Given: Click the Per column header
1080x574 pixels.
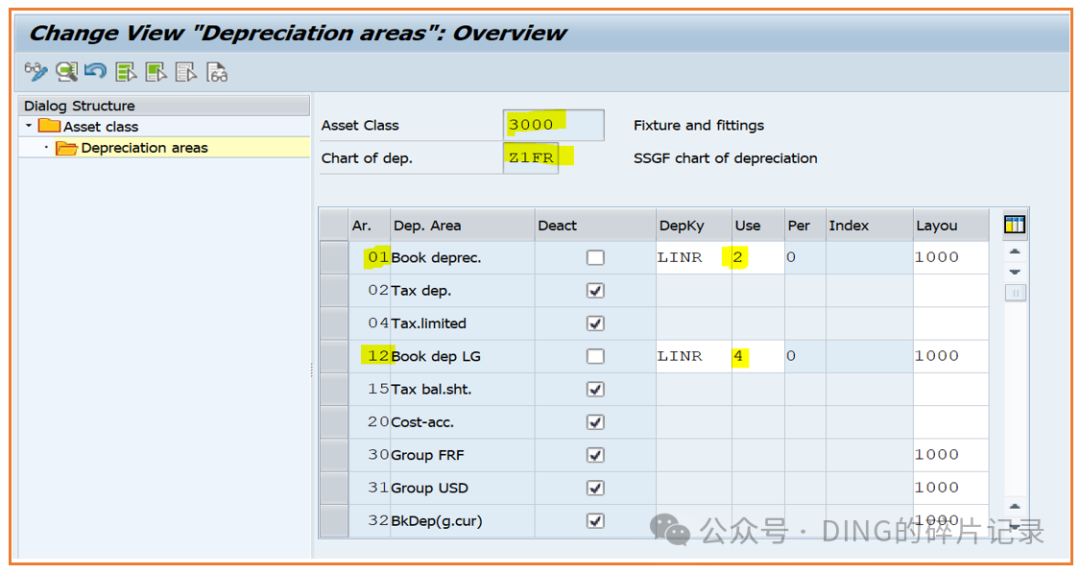Looking at the screenshot, I should pos(805,225).
